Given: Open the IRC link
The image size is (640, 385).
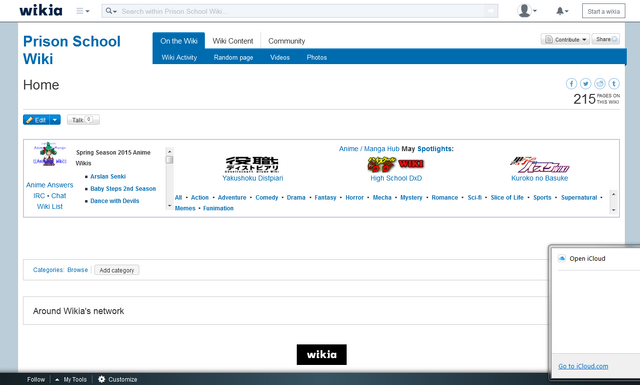Looking at the screenshot, I should coord(39,196).
